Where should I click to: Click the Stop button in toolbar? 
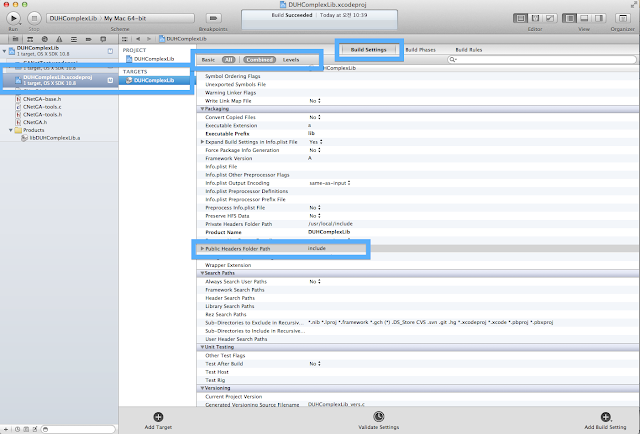tap(34, 18)
